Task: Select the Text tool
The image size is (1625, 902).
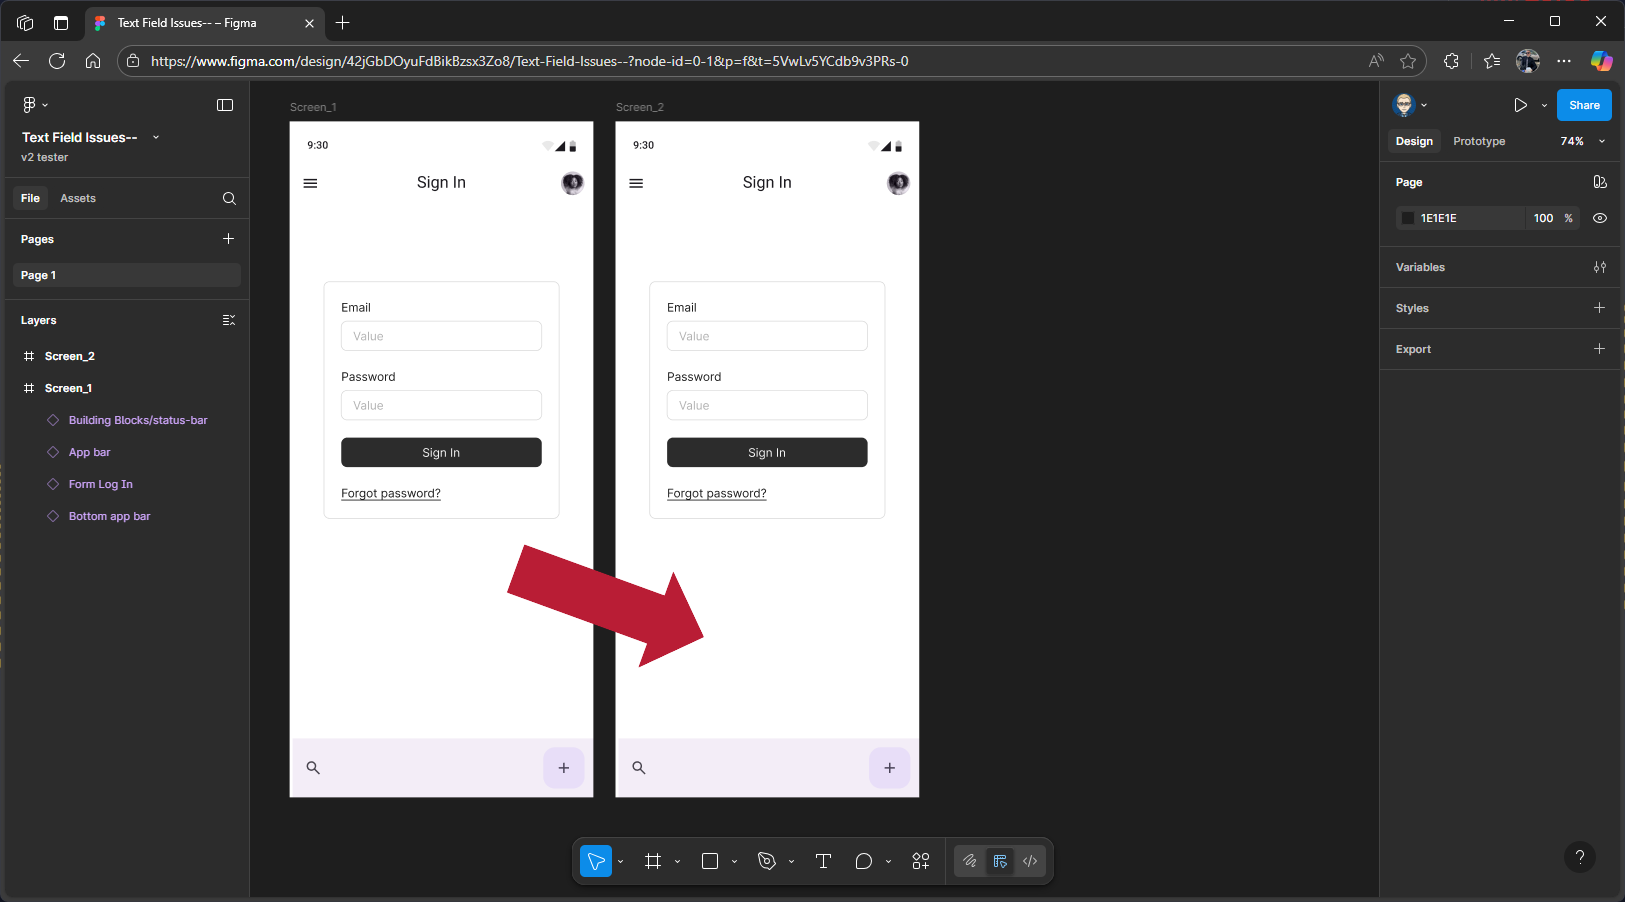Action: point(823,861)
